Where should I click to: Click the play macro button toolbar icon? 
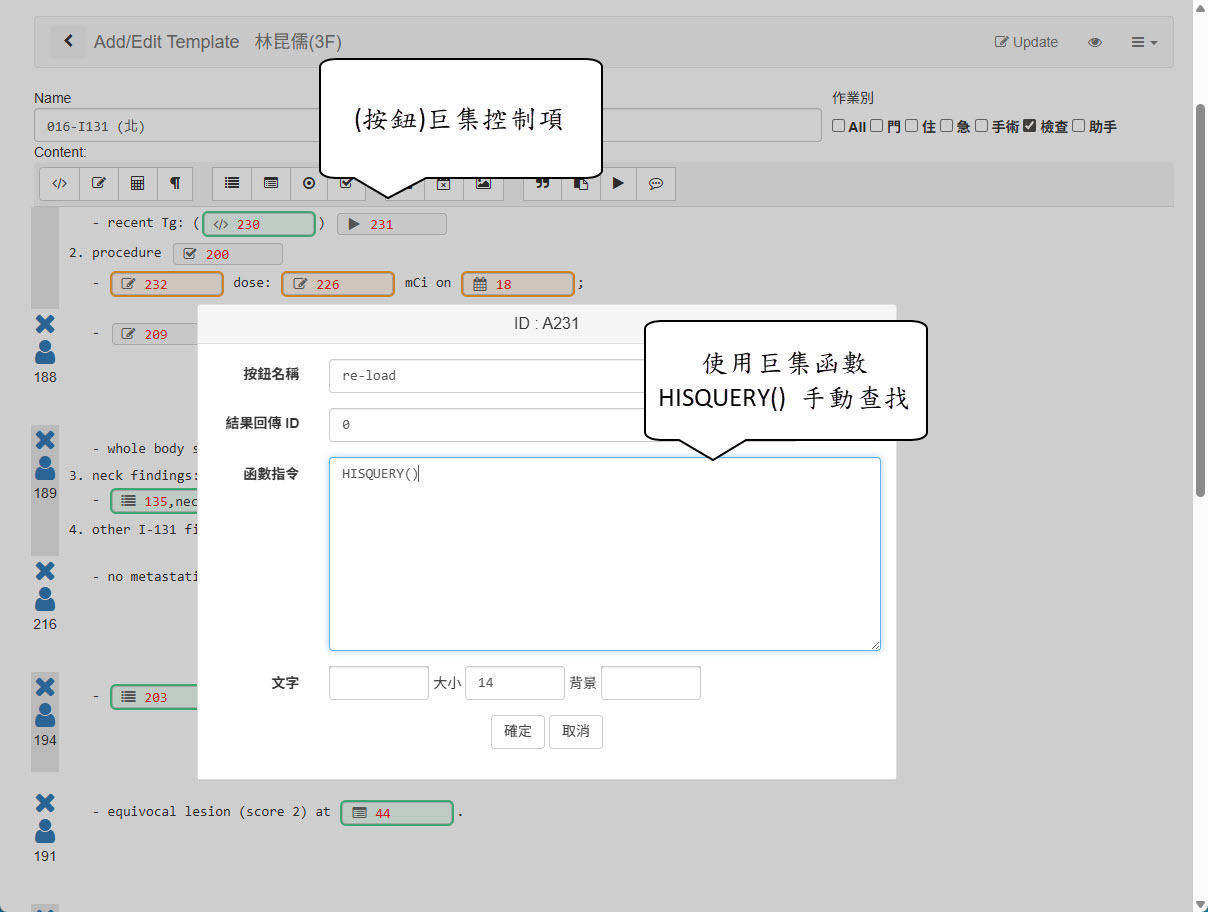[x=618, y=184]
